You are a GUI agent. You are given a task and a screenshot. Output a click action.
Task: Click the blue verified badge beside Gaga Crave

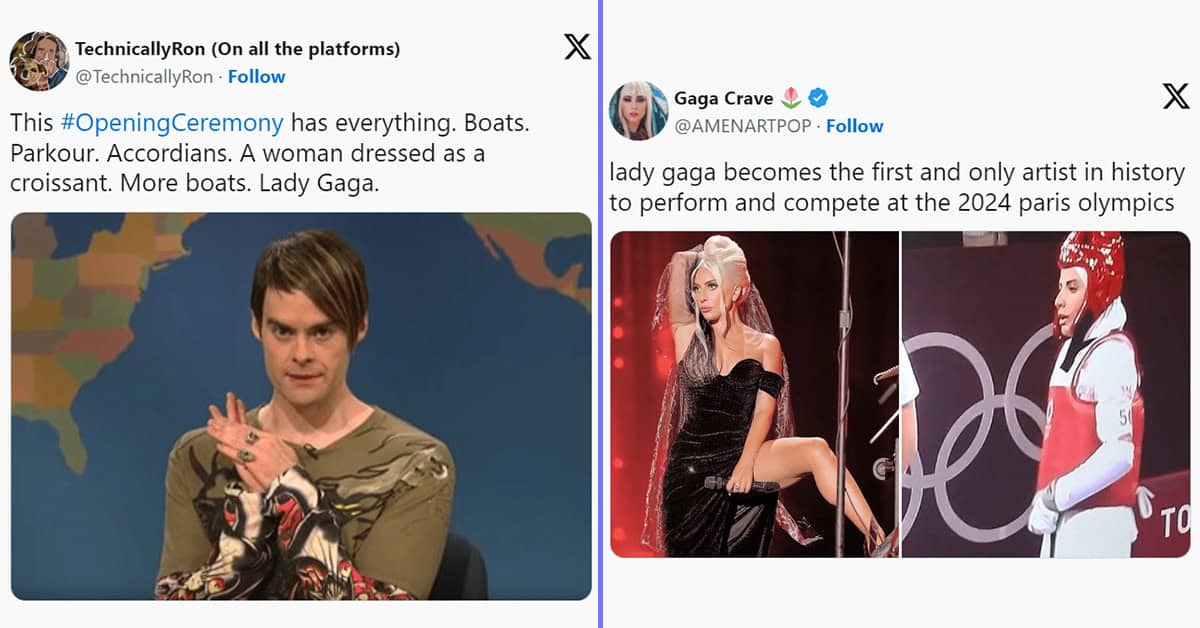817,98
